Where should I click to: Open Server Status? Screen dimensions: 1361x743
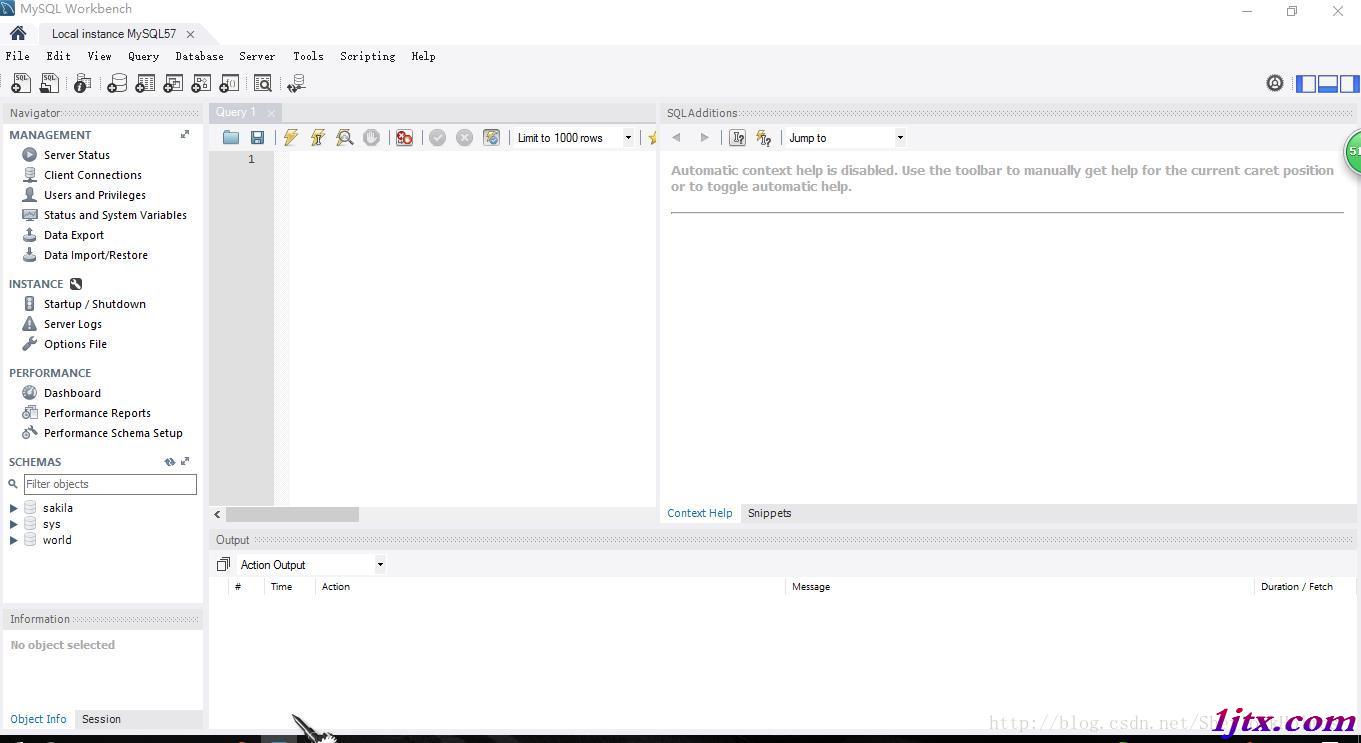(77, 155)
